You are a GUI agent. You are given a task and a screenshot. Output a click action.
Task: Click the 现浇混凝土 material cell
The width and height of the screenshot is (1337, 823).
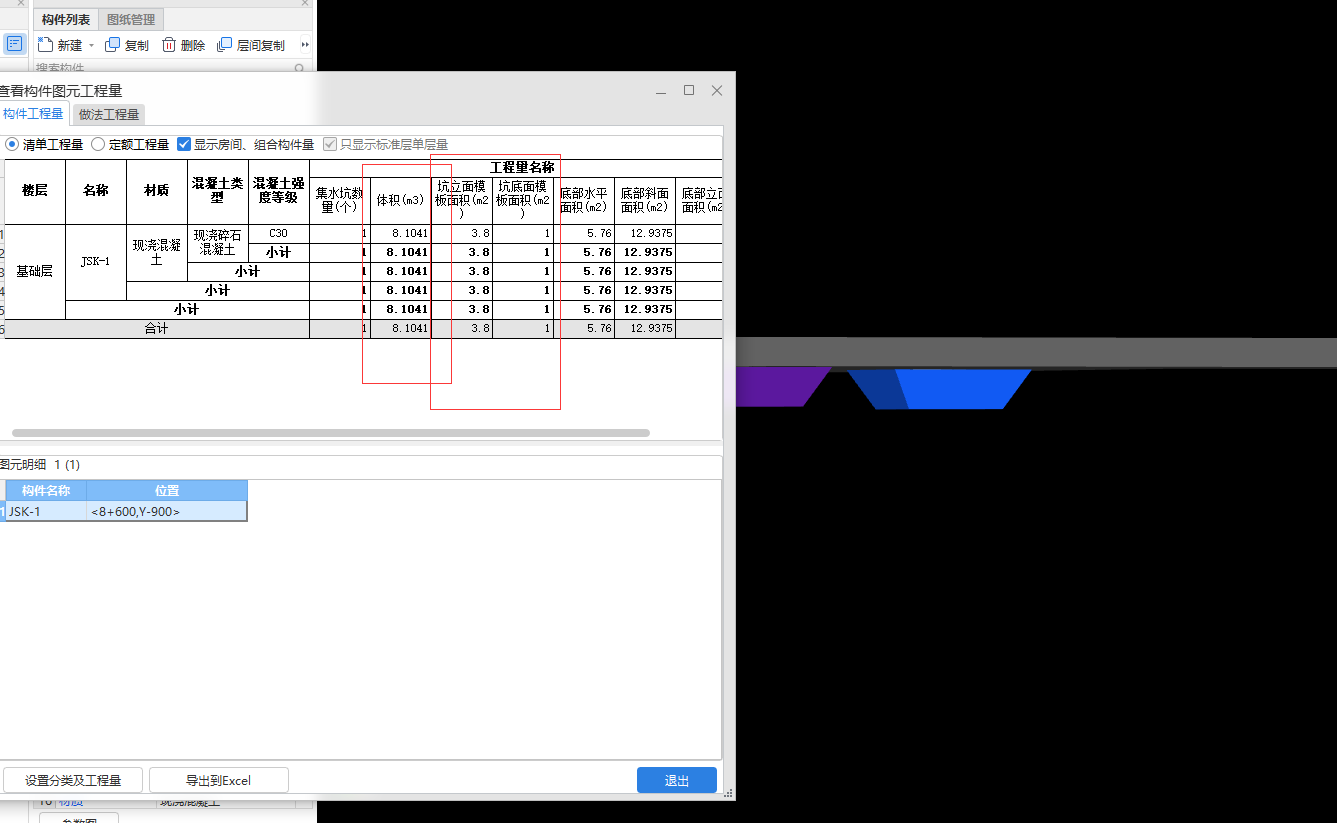[x=157, y=252]
